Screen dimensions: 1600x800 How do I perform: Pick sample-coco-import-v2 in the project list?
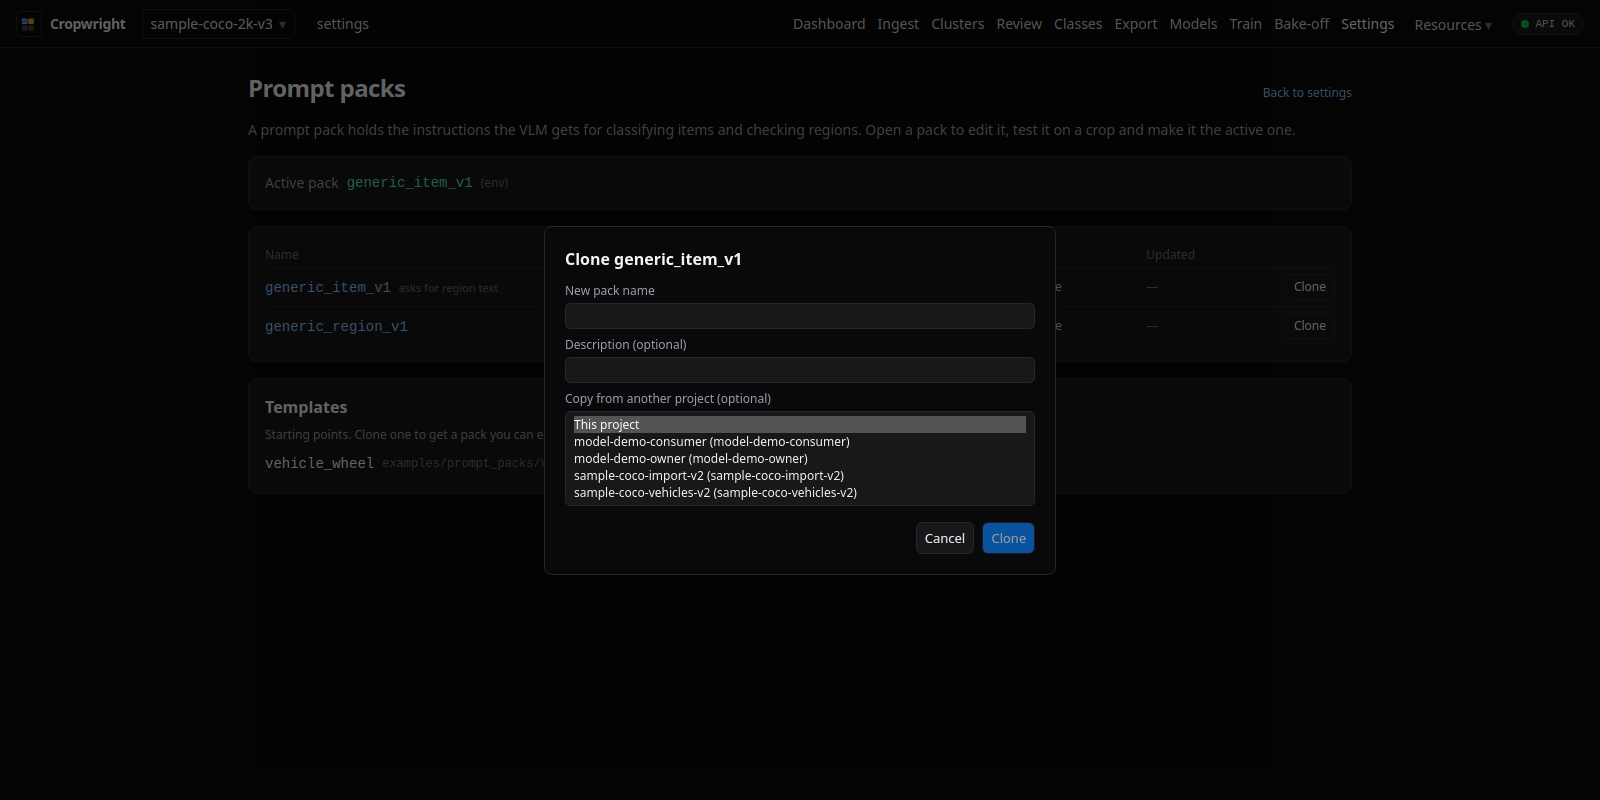(x=800, y=476)
